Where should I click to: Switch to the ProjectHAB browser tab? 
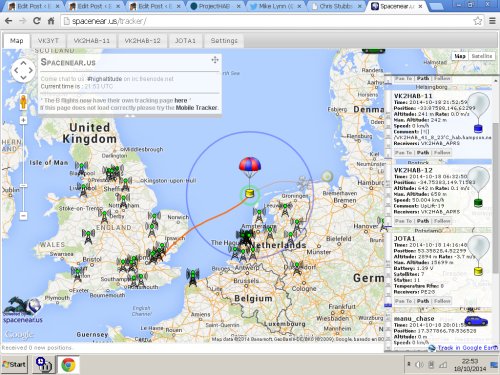point(214,6)
